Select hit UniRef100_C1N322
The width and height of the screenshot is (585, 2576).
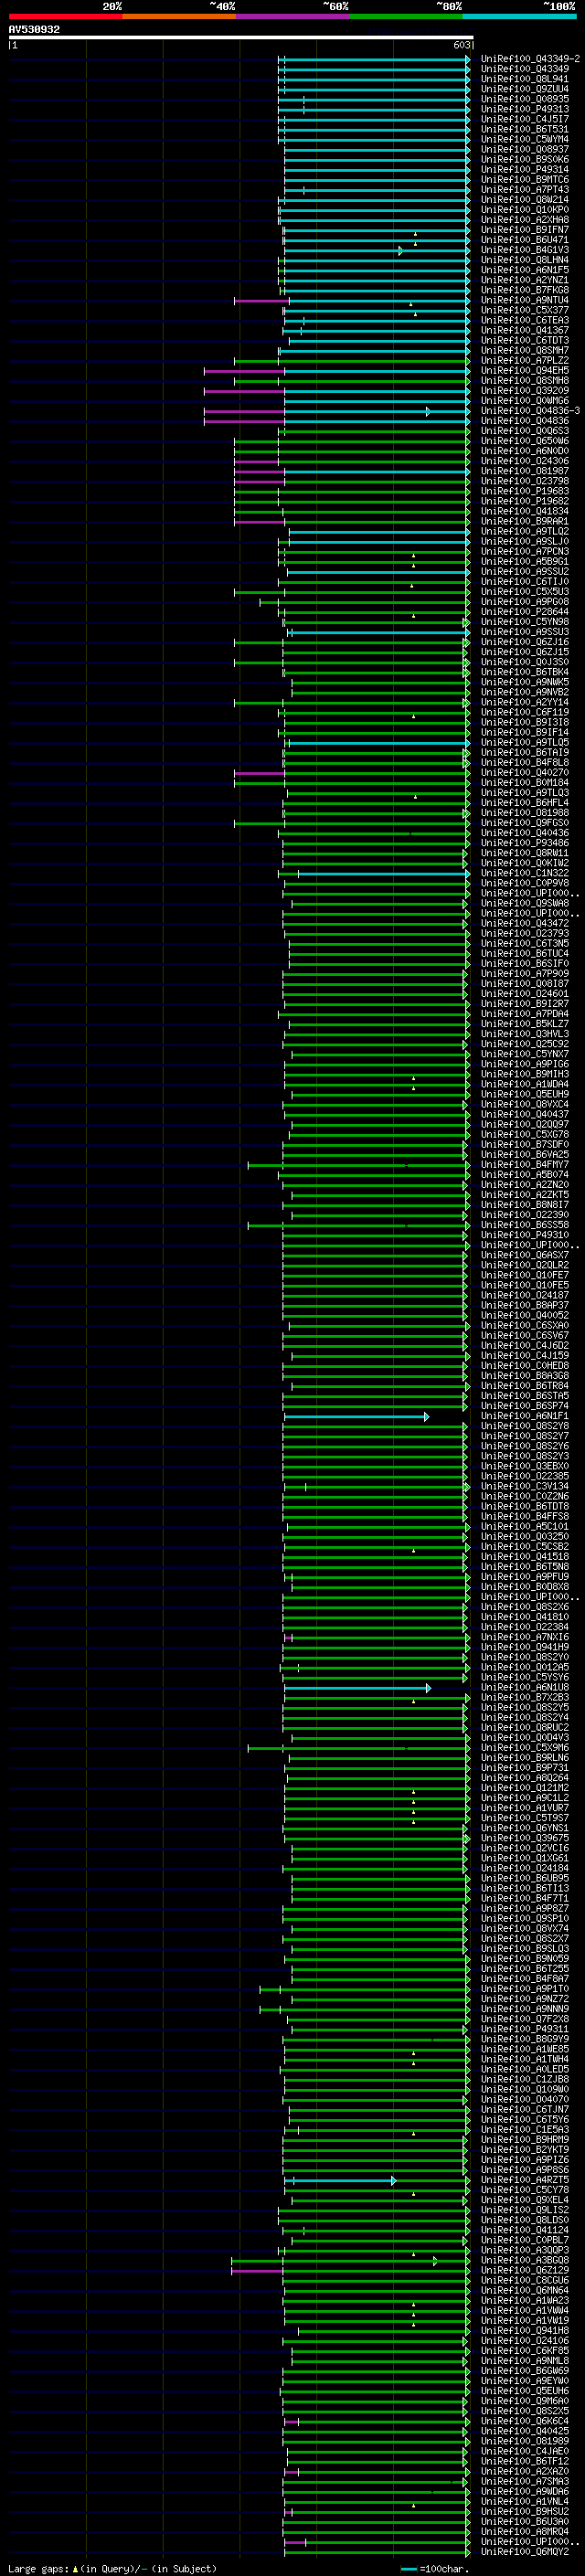pyautogui.click(x=525, y=873)
